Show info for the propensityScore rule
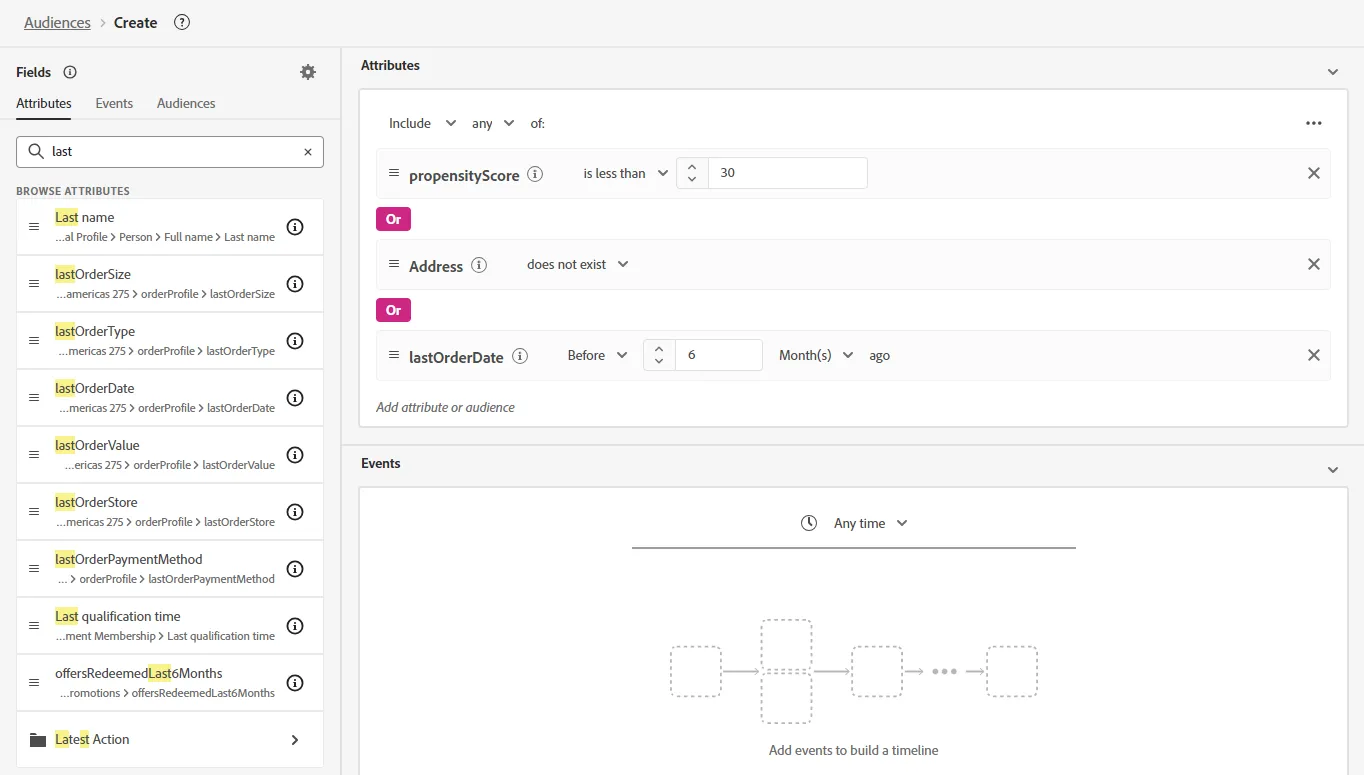 tap(535, 174)
